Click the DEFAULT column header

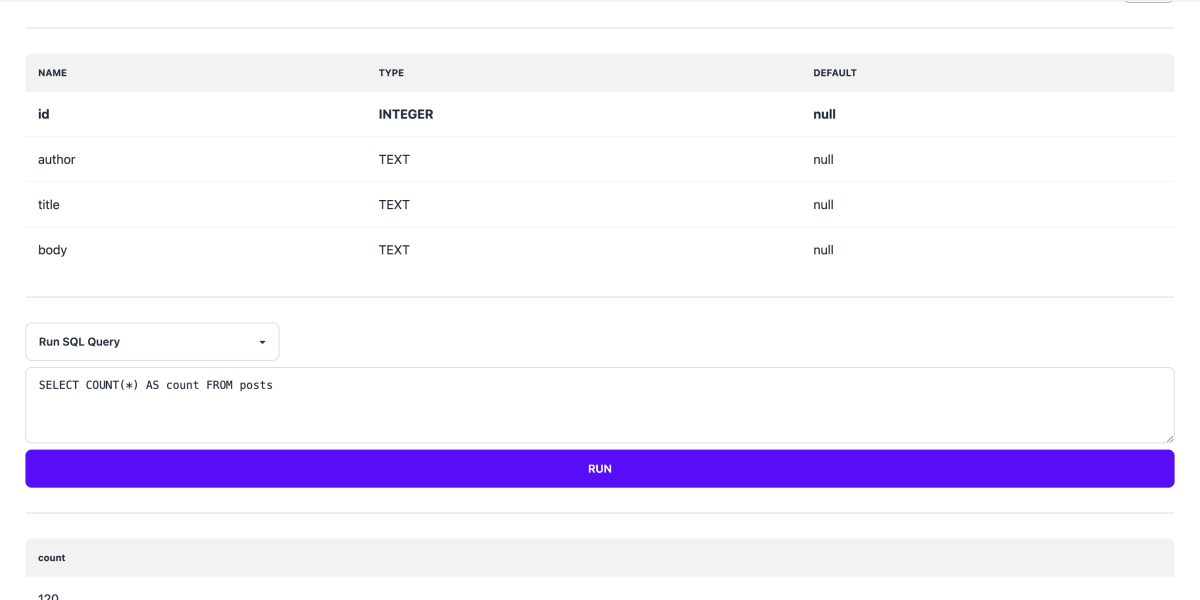(836, 73)
